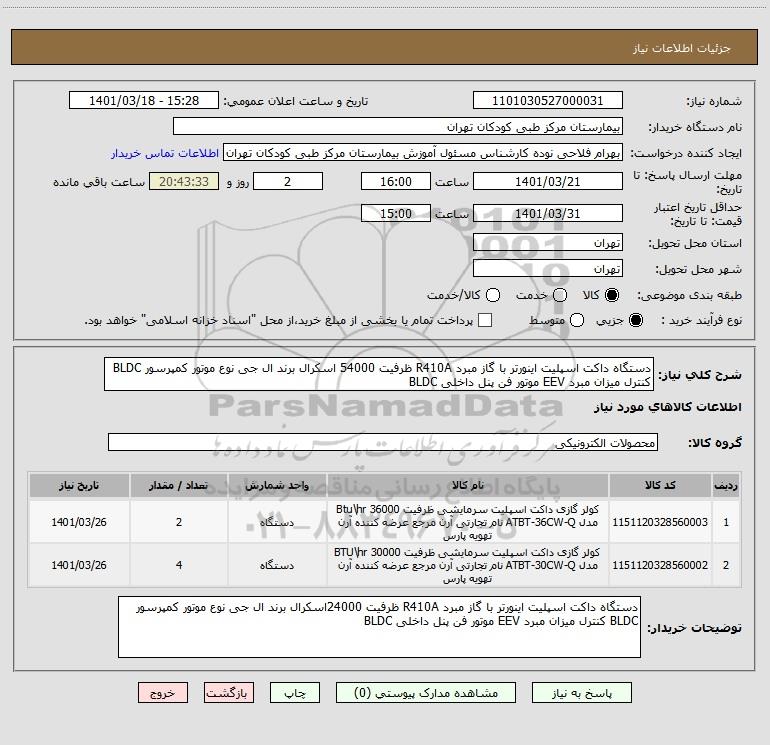Viewport: 770px width, 745px height.
Task: Click the نام دستگاه خریدار field
Action: pos(398,127)
